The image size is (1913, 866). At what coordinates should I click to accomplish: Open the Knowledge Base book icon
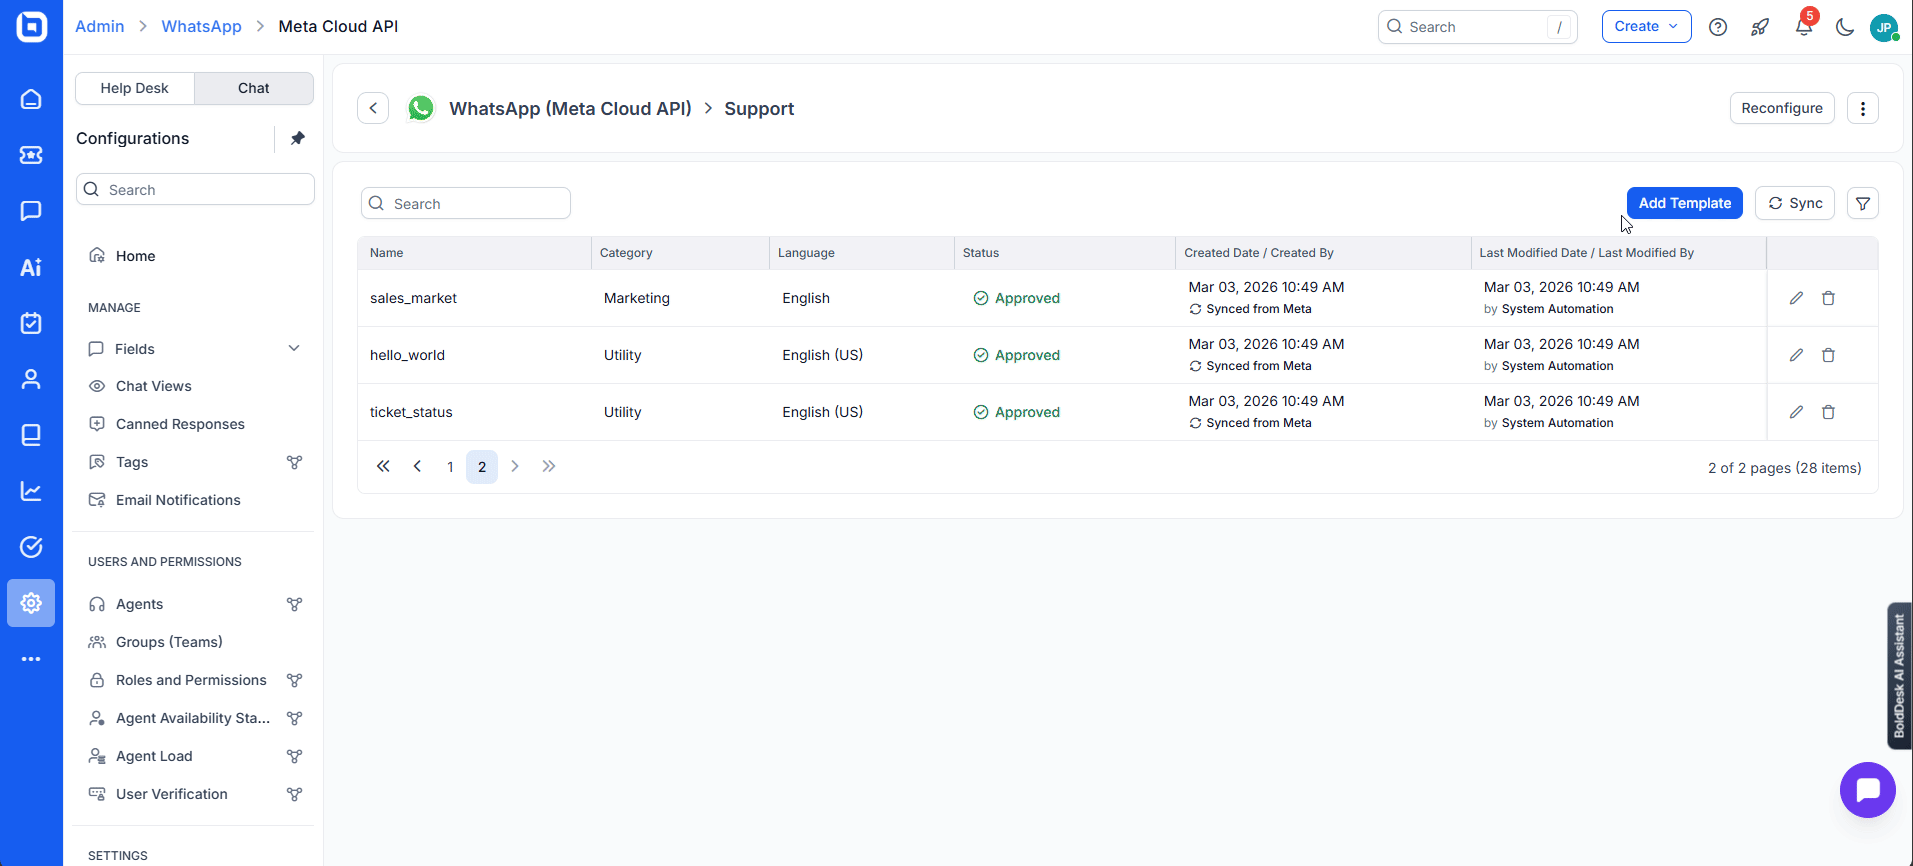point(31,435)
